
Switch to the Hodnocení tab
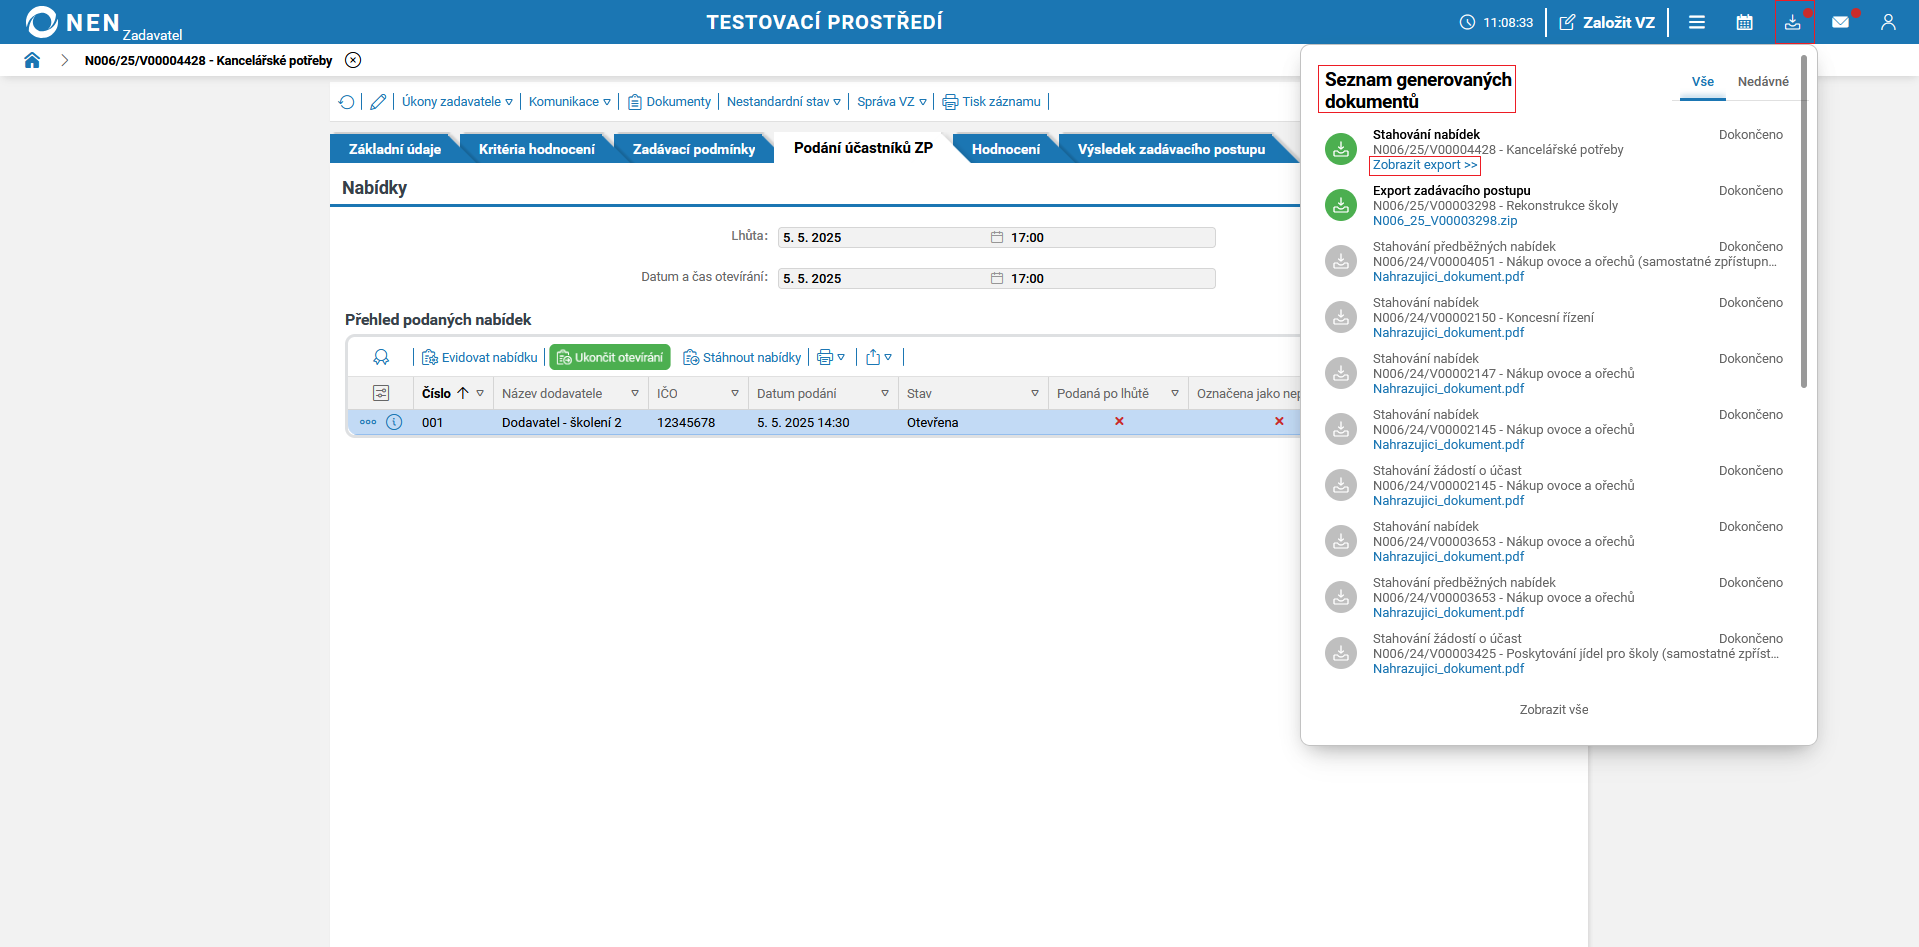pos(1005,149)
